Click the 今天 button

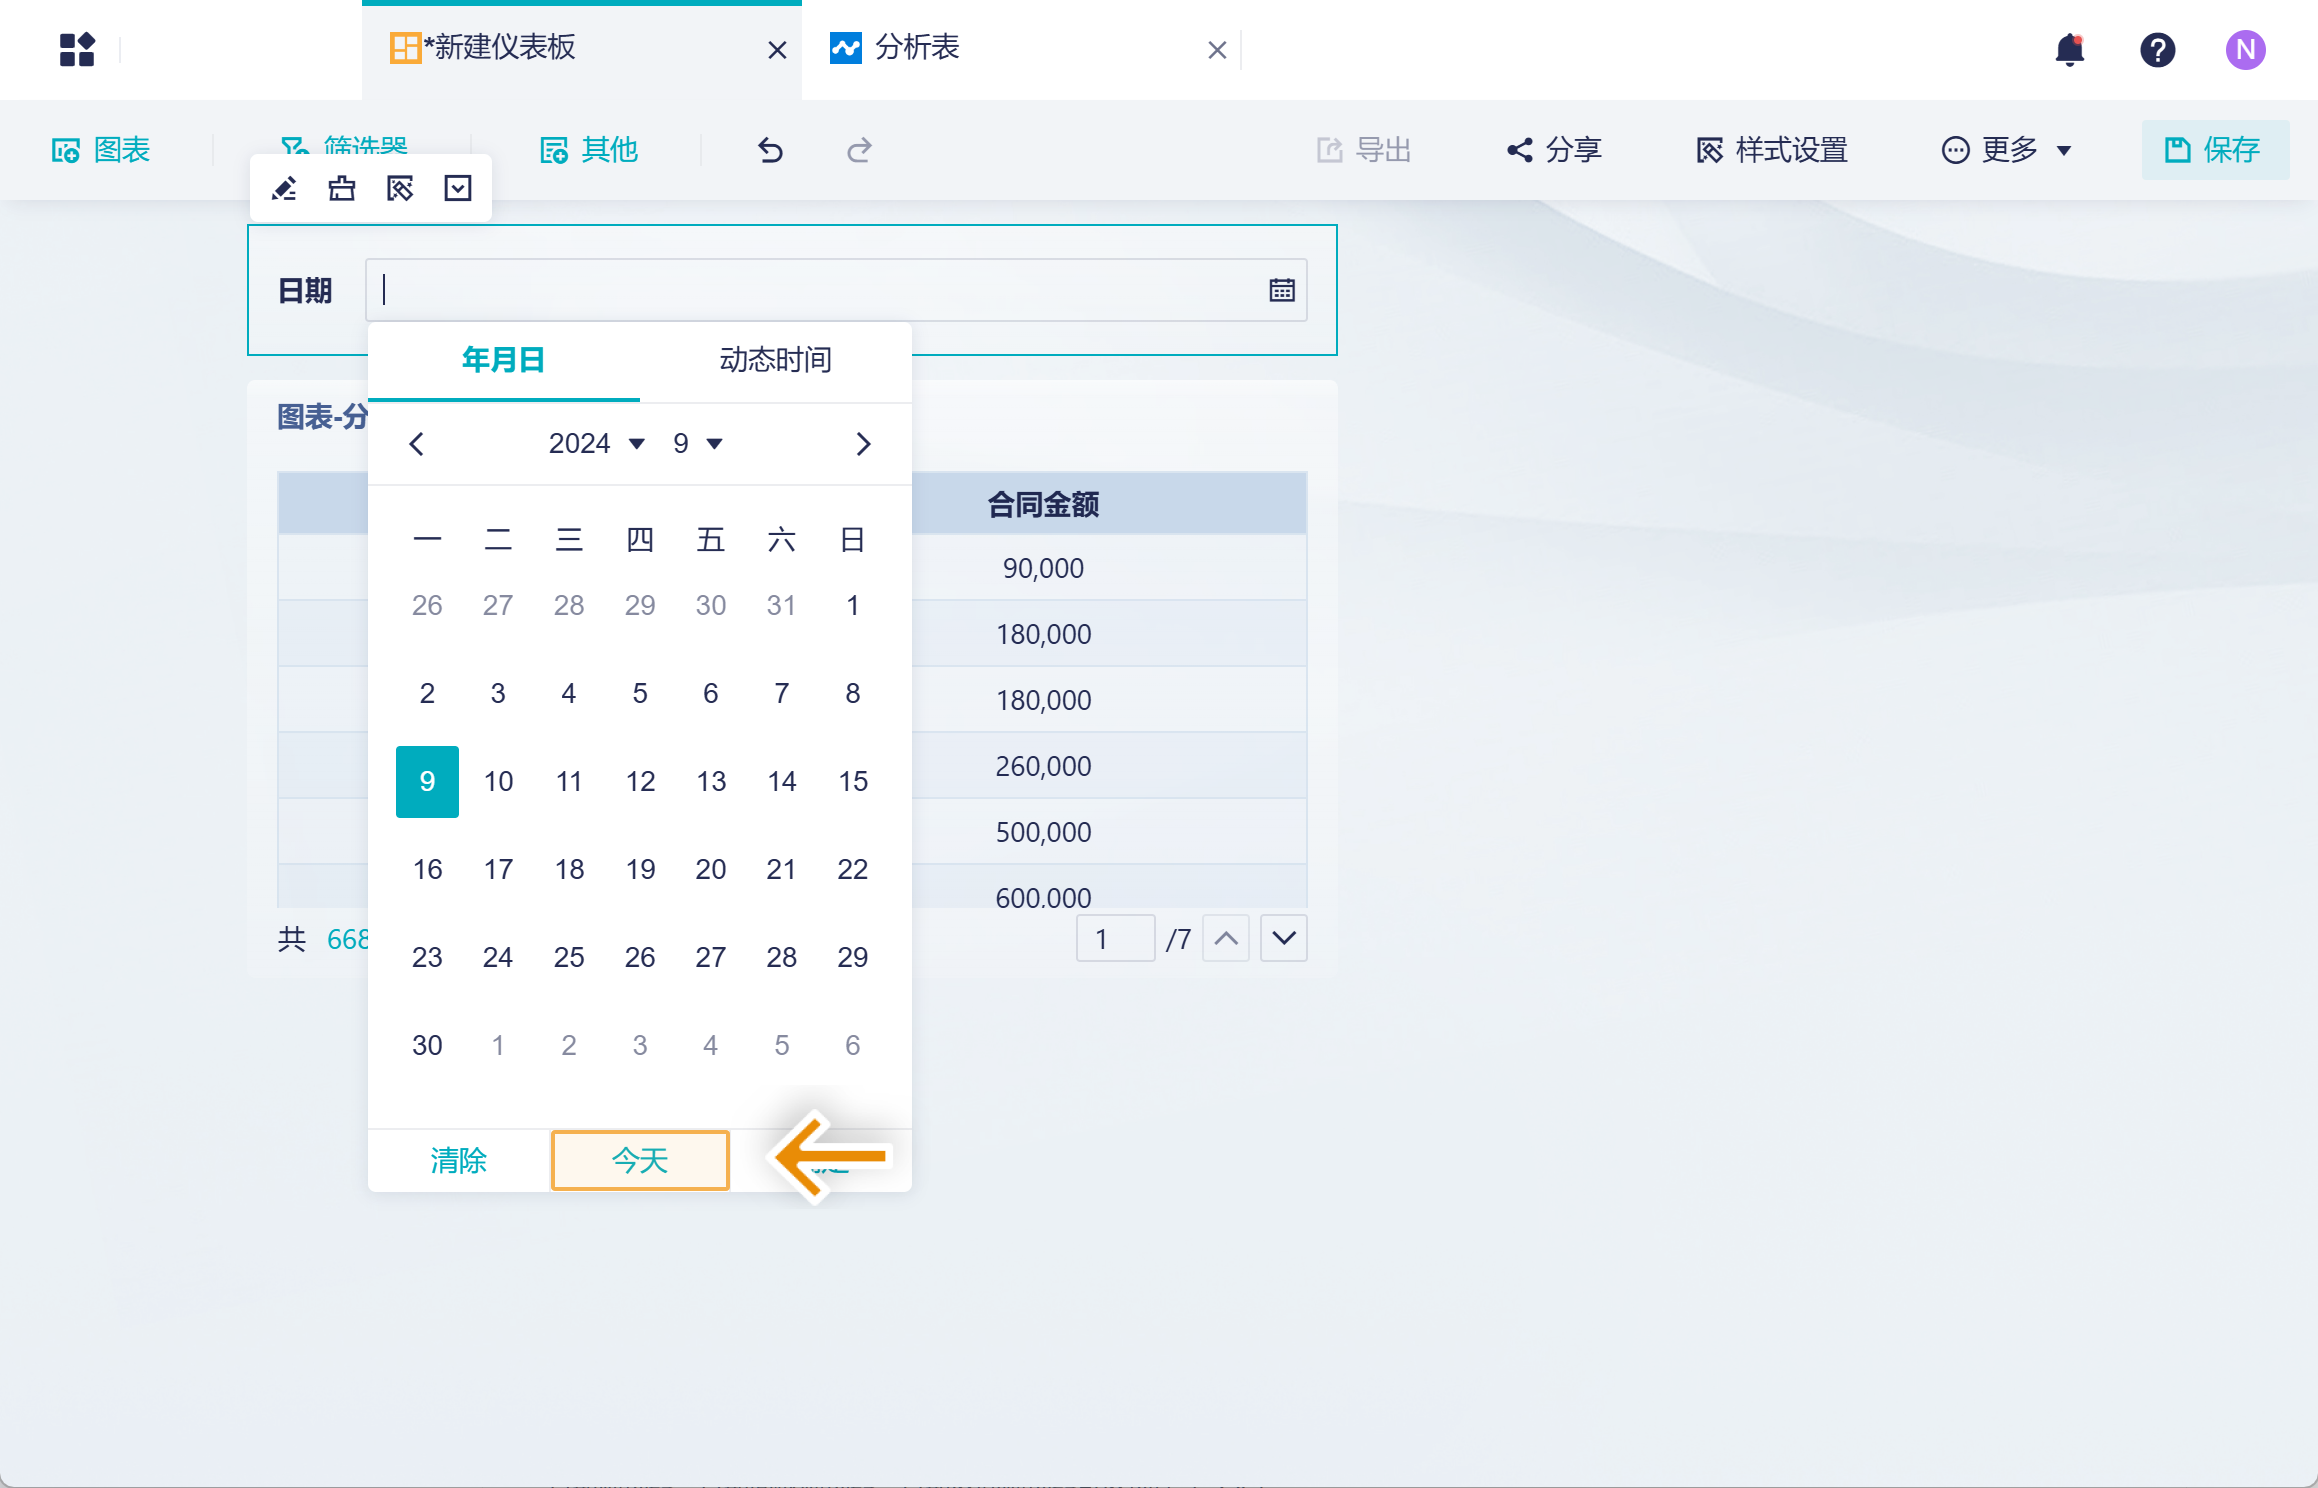640,1160
